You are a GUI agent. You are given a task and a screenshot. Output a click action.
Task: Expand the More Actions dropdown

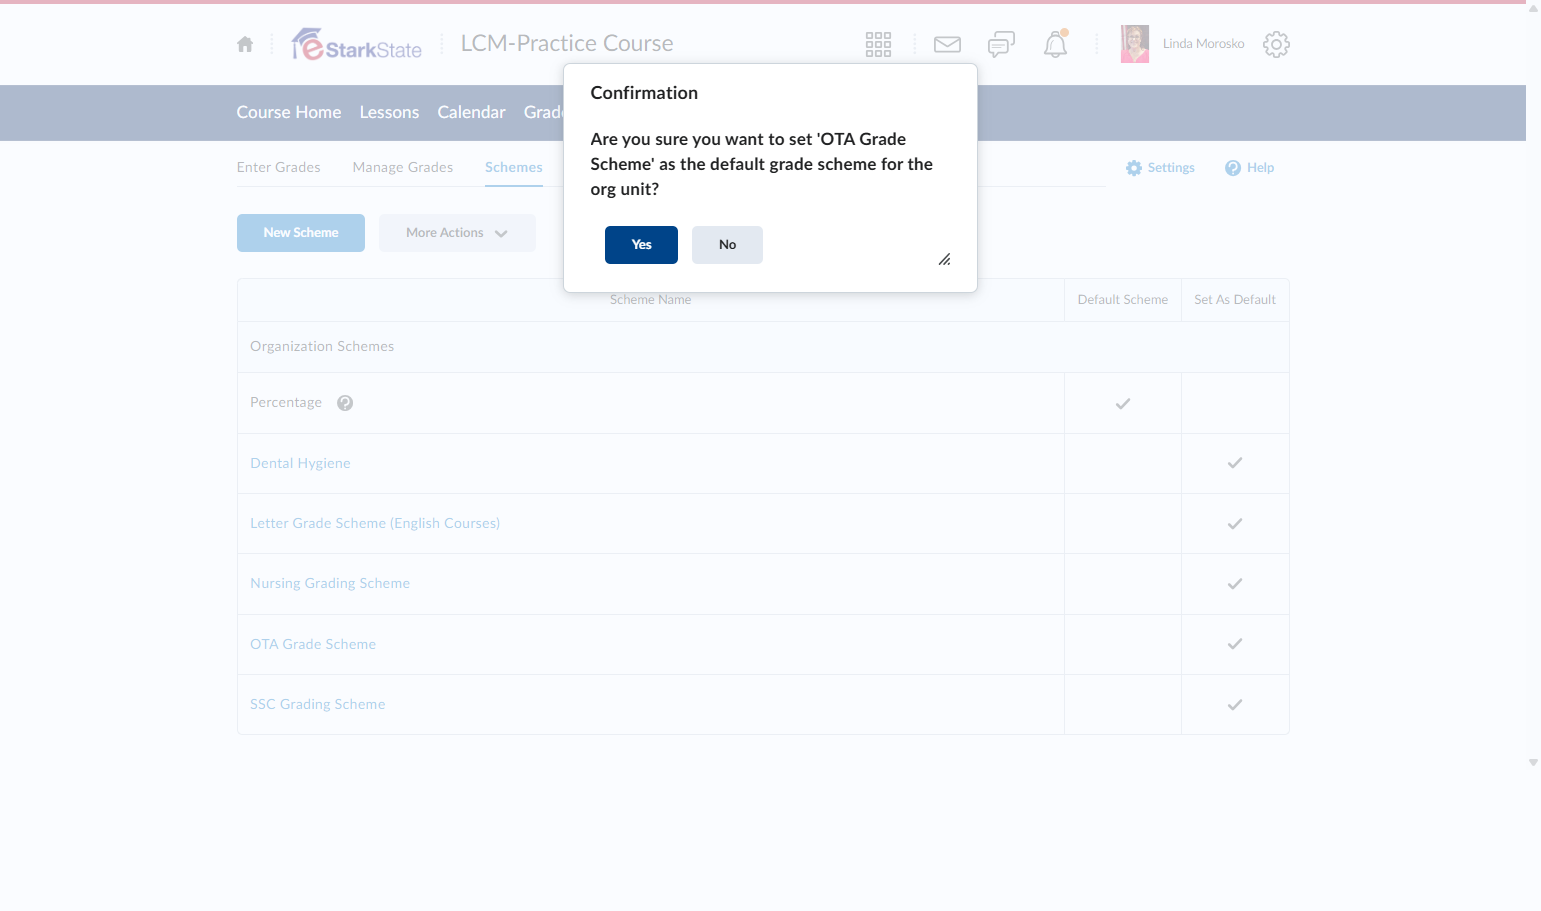pos(457,233)
